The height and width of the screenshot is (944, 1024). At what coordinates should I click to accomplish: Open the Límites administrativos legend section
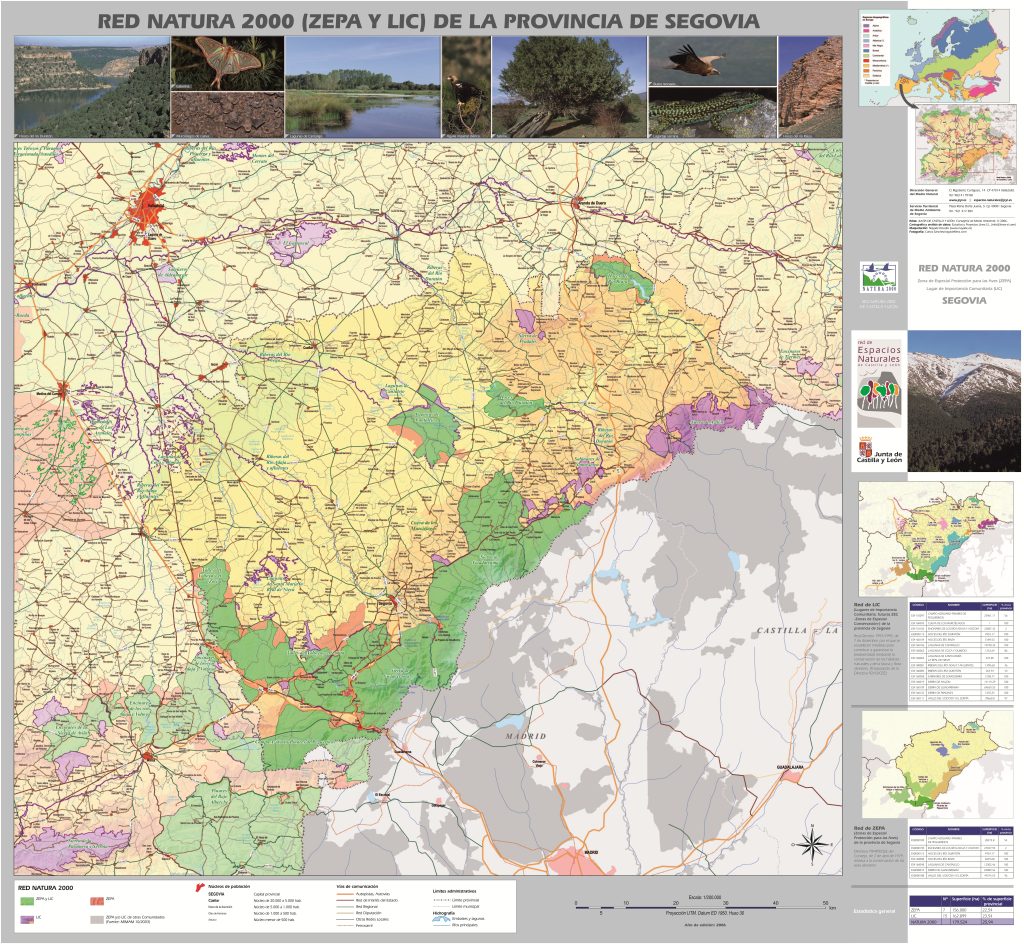coord(455,891)
